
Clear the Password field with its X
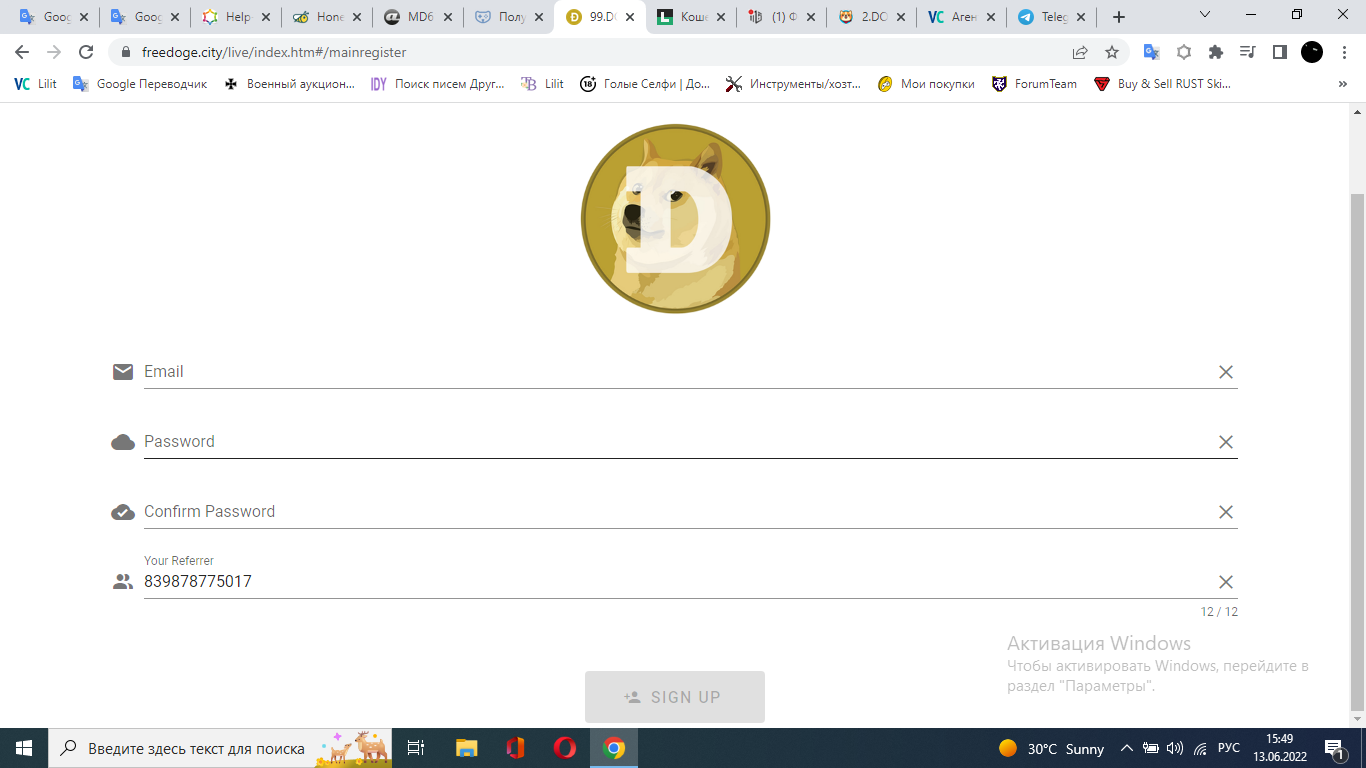pos(1225,442)
